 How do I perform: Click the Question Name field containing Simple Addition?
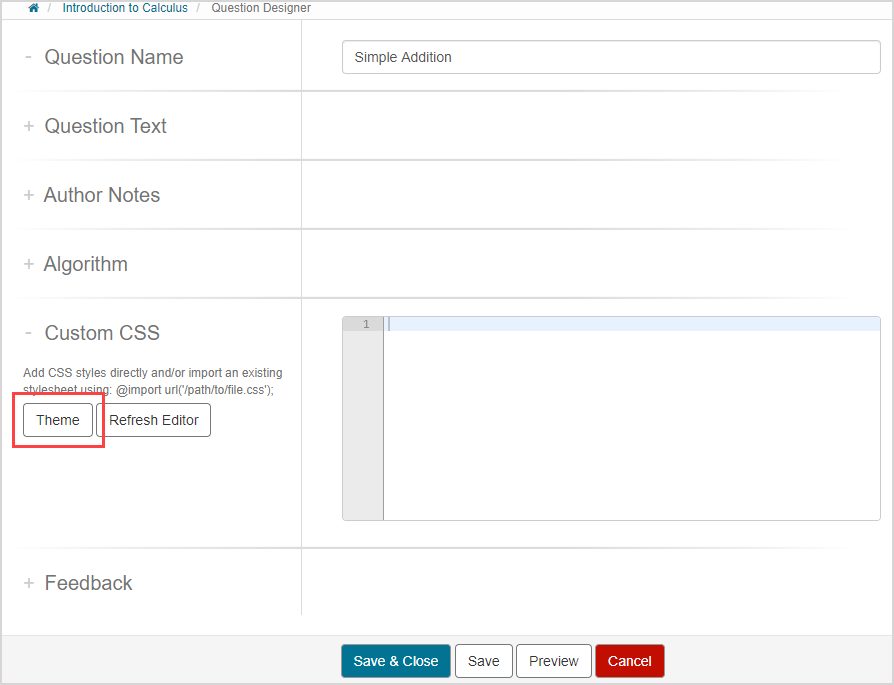pyautogui.click(x=610, y=57)
